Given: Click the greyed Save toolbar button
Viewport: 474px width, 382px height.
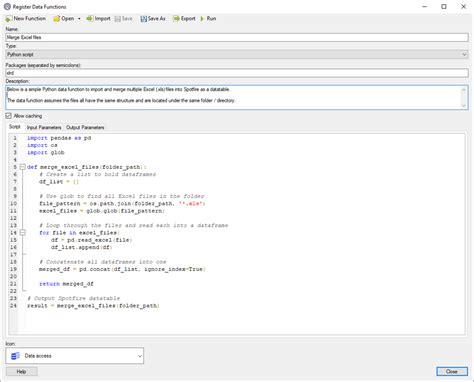Looking at the screenshot, I should point(124,19).
